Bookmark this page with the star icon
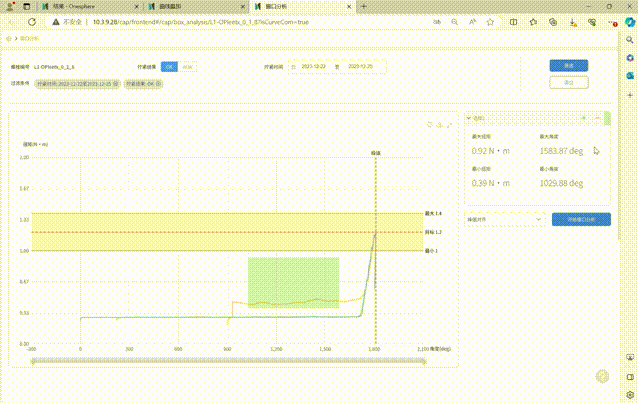Viewport: 638px width, 403px height. [x=490, y=22]
